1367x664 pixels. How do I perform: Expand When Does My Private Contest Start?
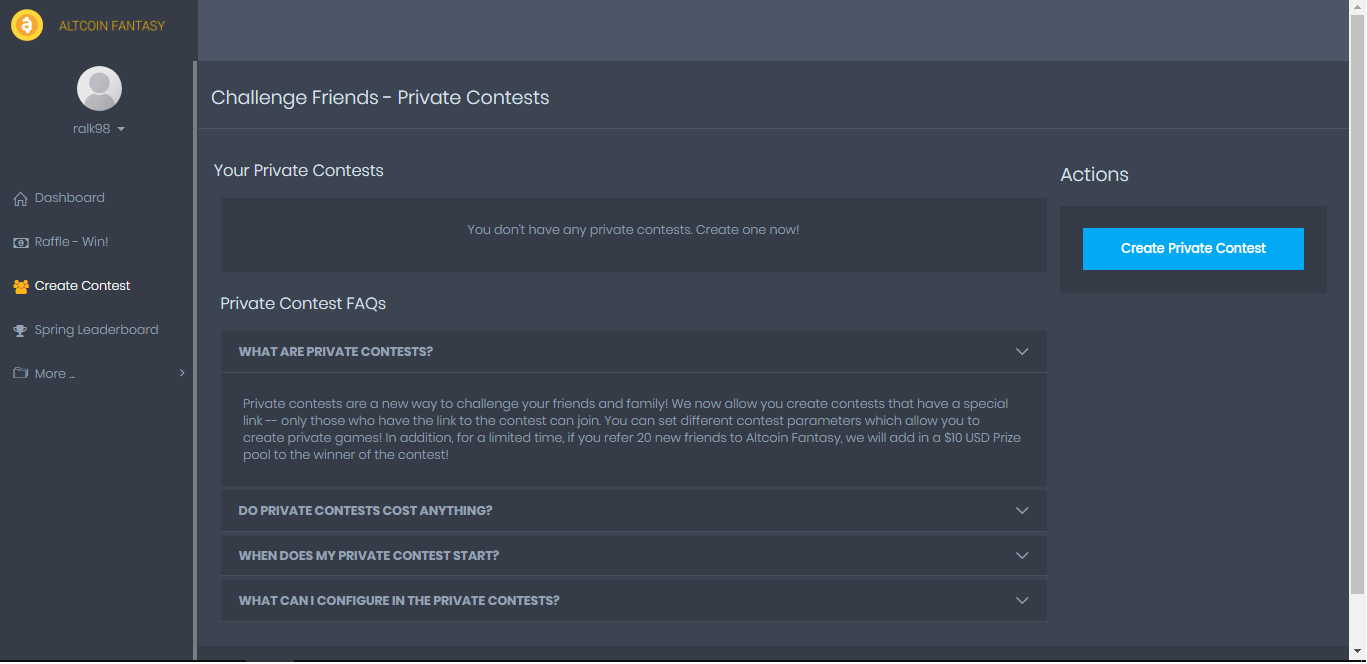pos(634,556)
